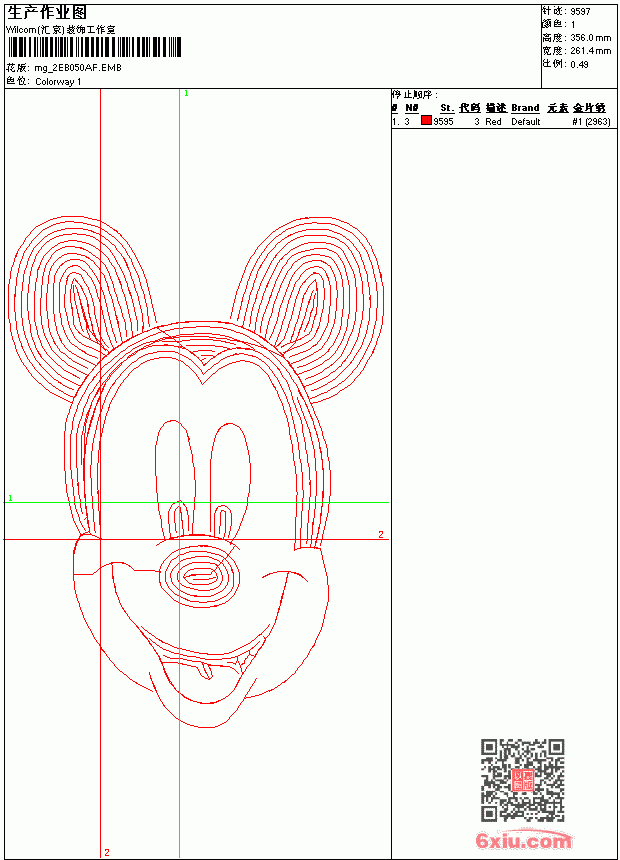Click the 停止顺序 stop sequence heading
This screenshot has width=620, height=860.
click(x=415, y=94)
